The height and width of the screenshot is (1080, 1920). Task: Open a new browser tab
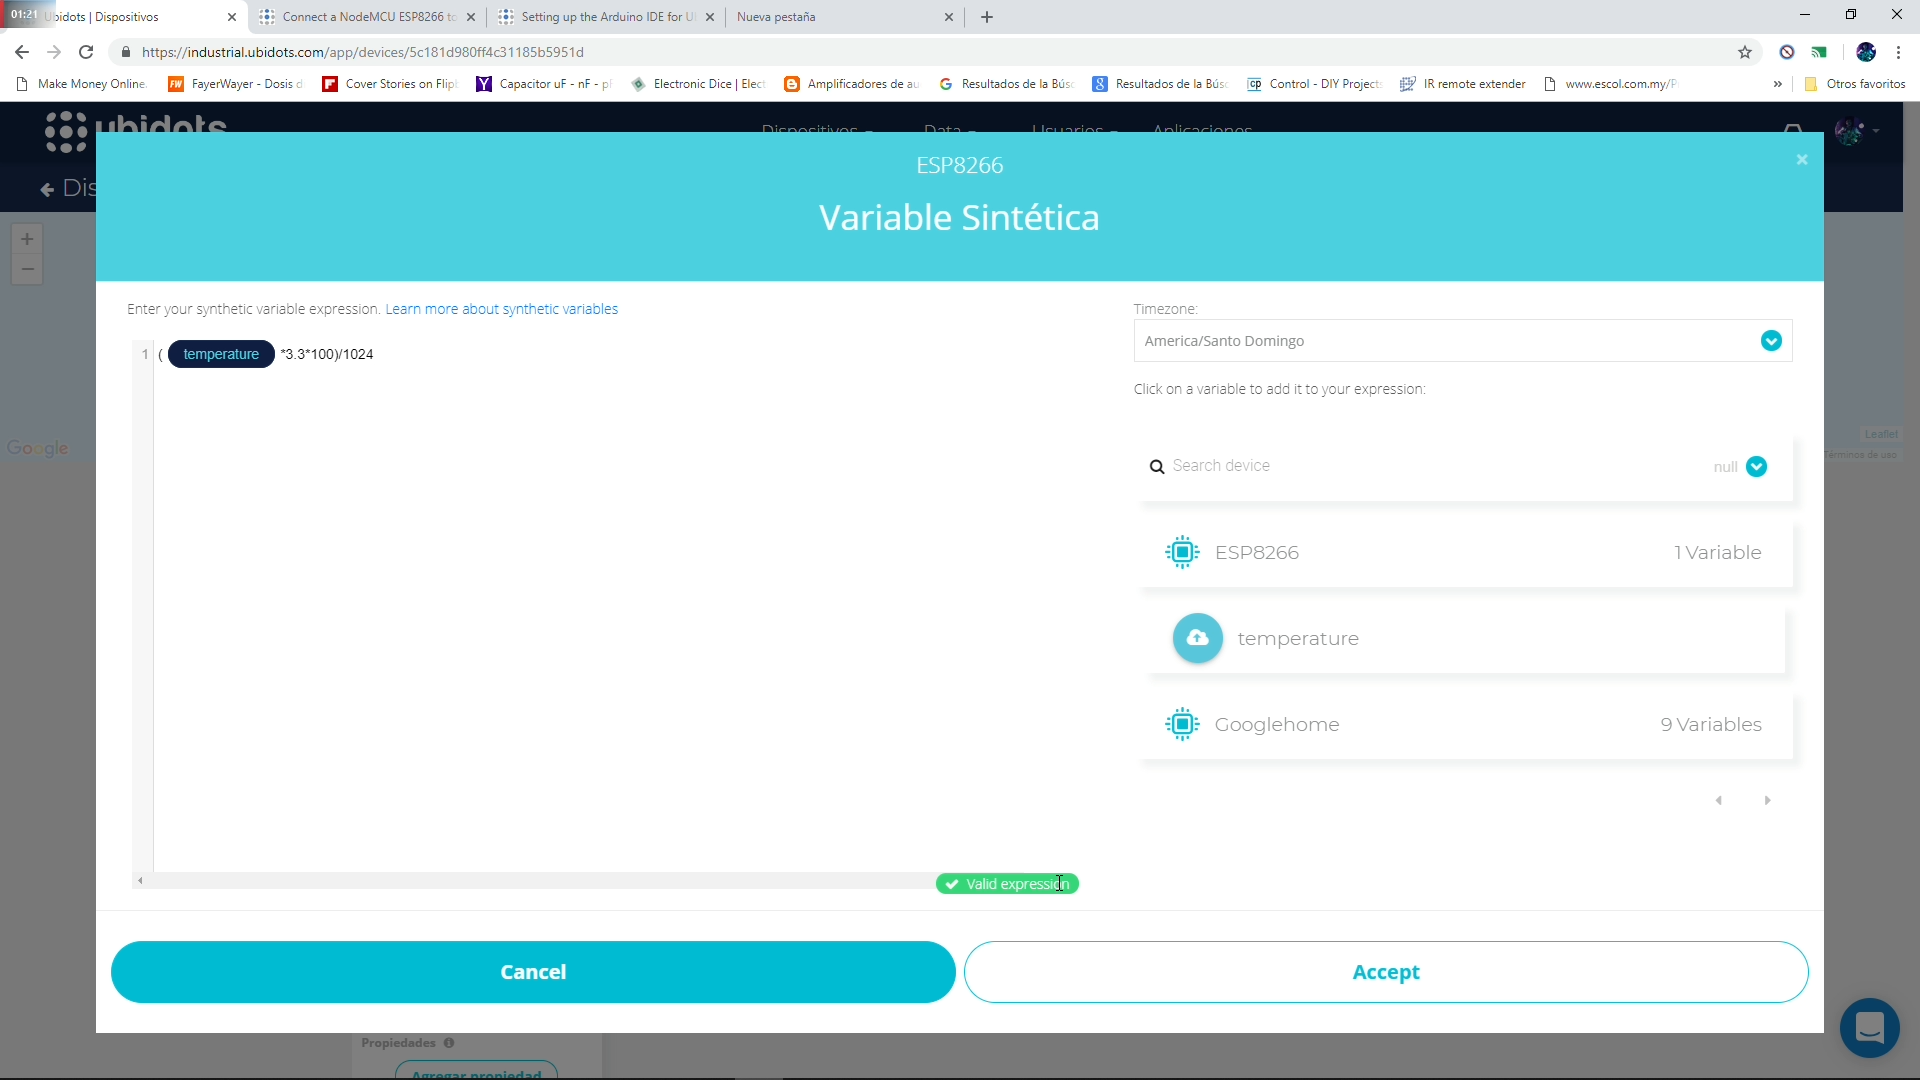(x=986, y=17)
